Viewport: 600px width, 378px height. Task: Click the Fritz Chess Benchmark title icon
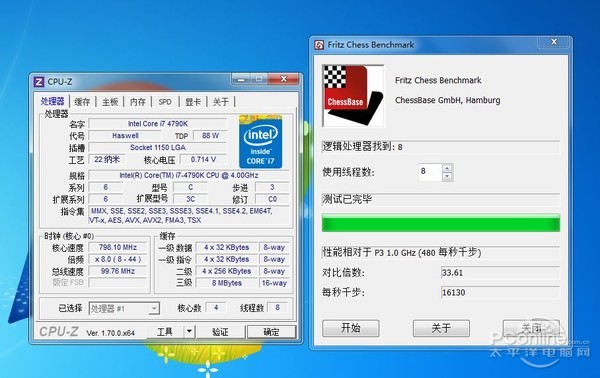pyautogui.click(x=319, y=45)
